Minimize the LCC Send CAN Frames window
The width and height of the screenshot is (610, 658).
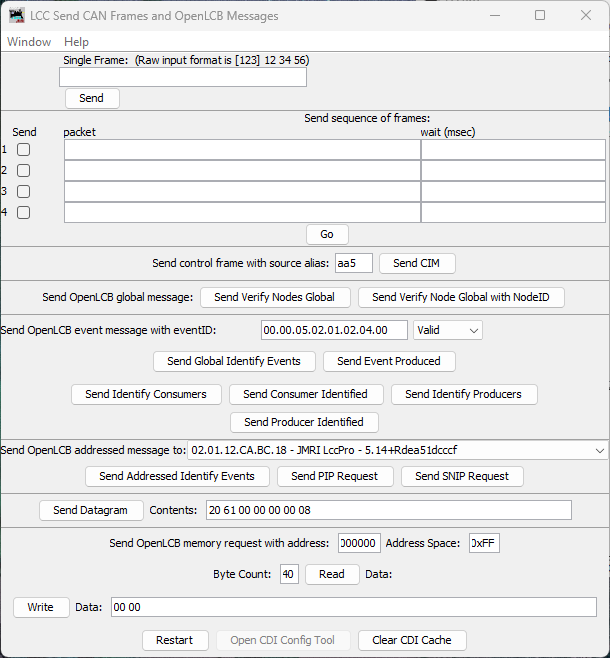[495, 16]
